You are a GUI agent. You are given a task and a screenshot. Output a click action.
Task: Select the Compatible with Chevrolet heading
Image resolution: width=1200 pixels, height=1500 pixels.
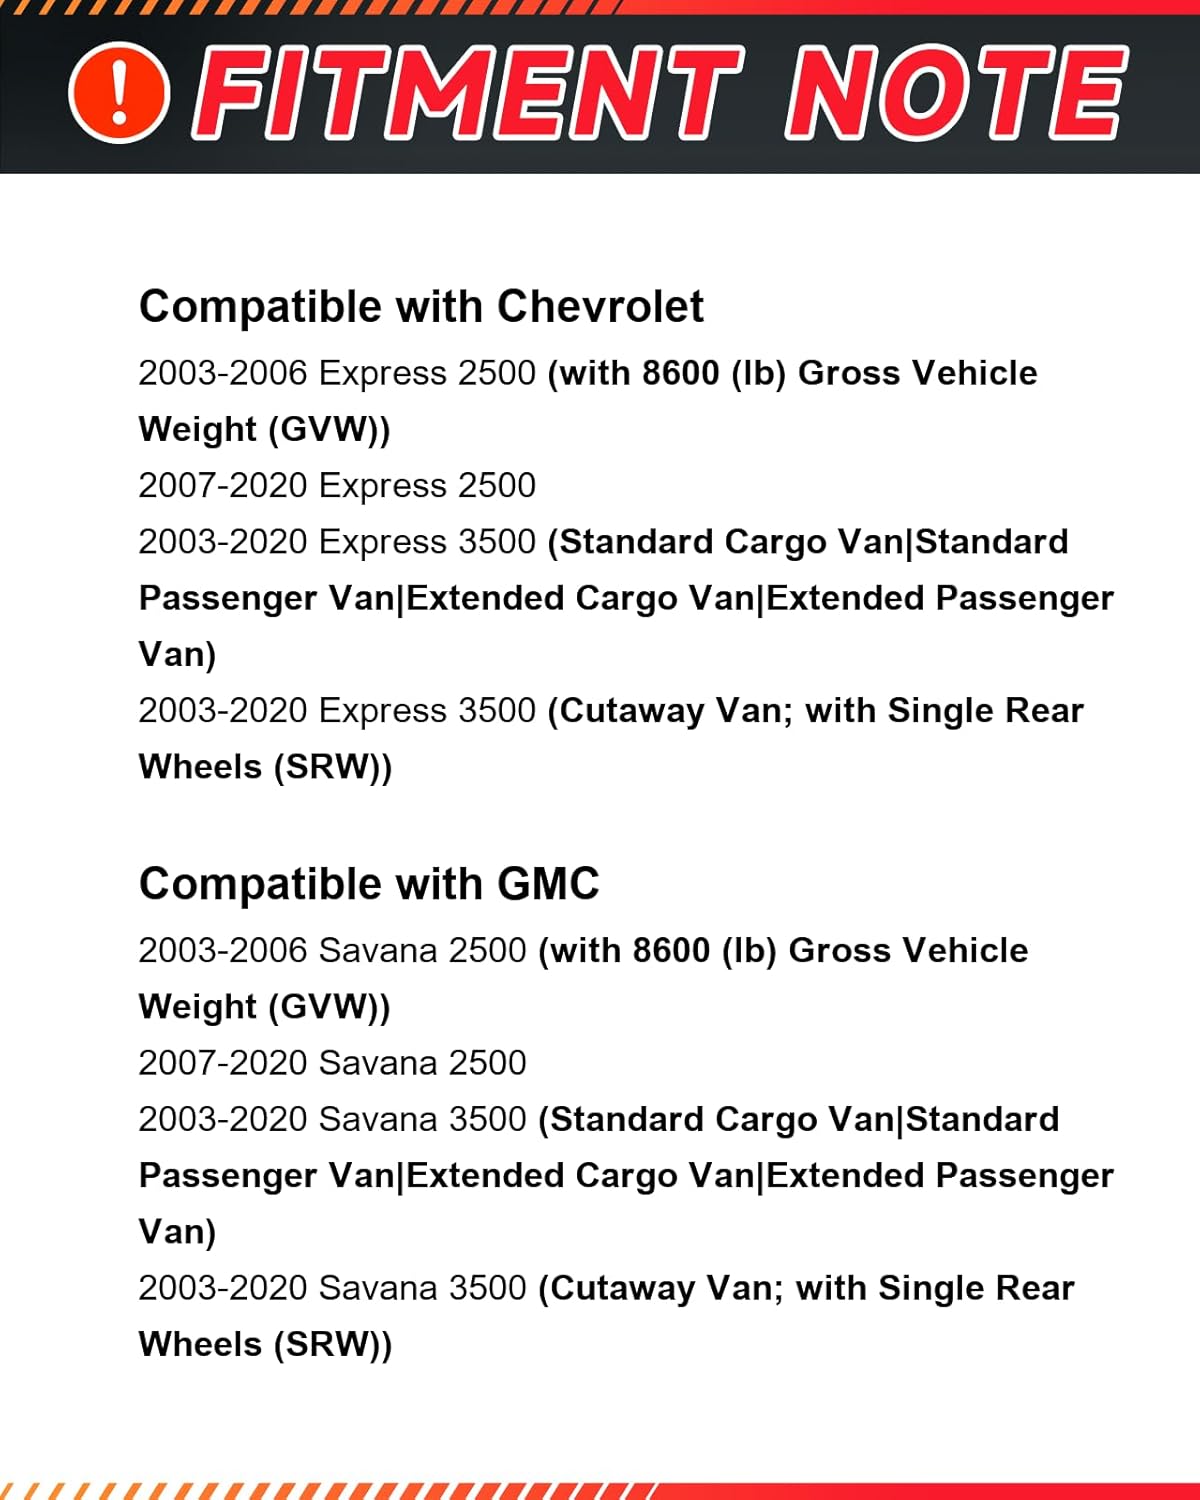point(421,307)
